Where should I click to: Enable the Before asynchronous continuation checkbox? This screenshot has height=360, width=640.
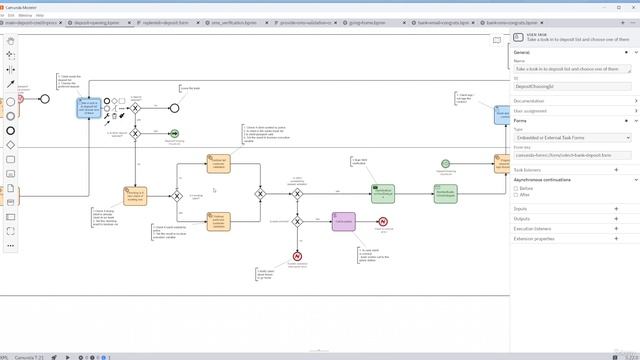click(x=516, y=189)
